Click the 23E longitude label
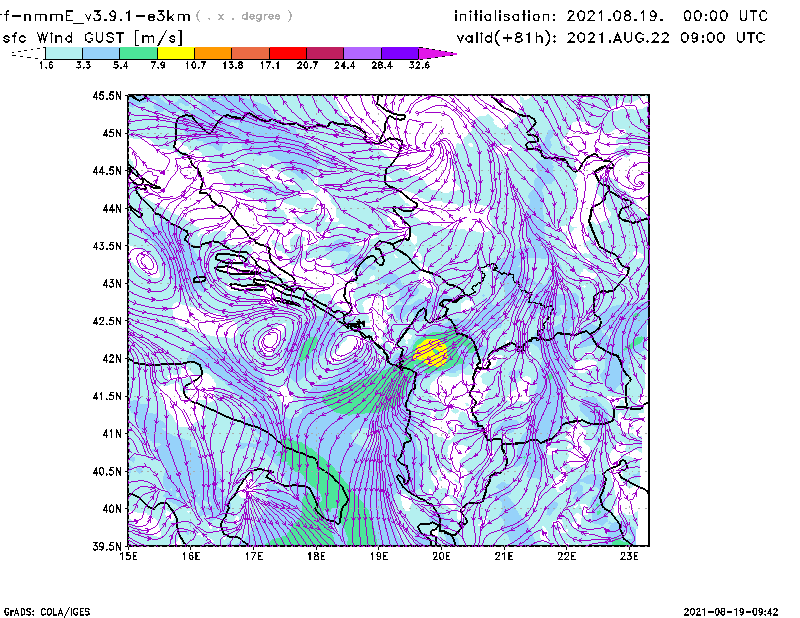 coord(629,556)
